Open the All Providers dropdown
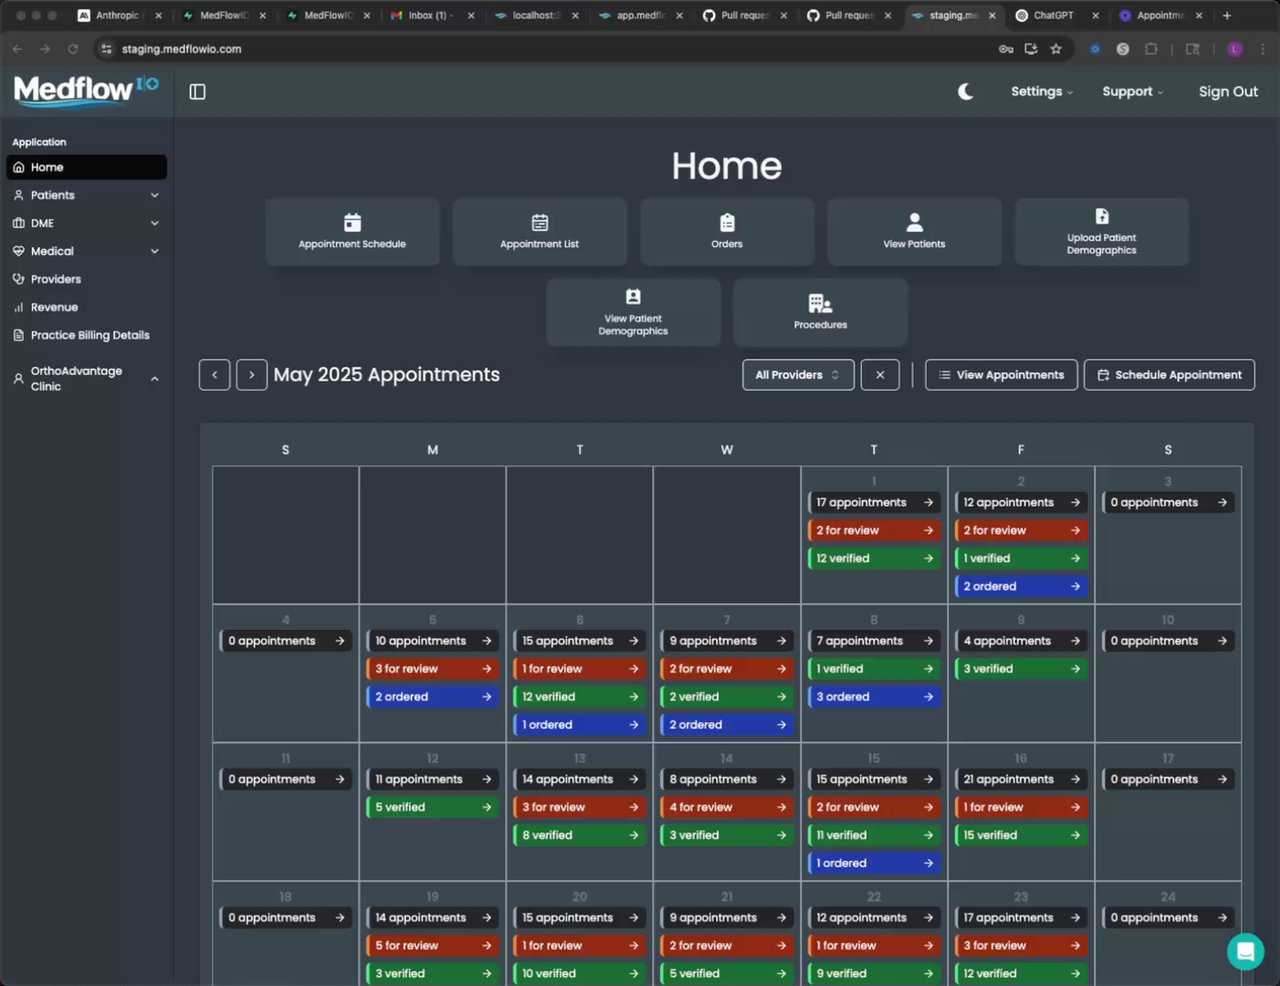 pos(798,375)
